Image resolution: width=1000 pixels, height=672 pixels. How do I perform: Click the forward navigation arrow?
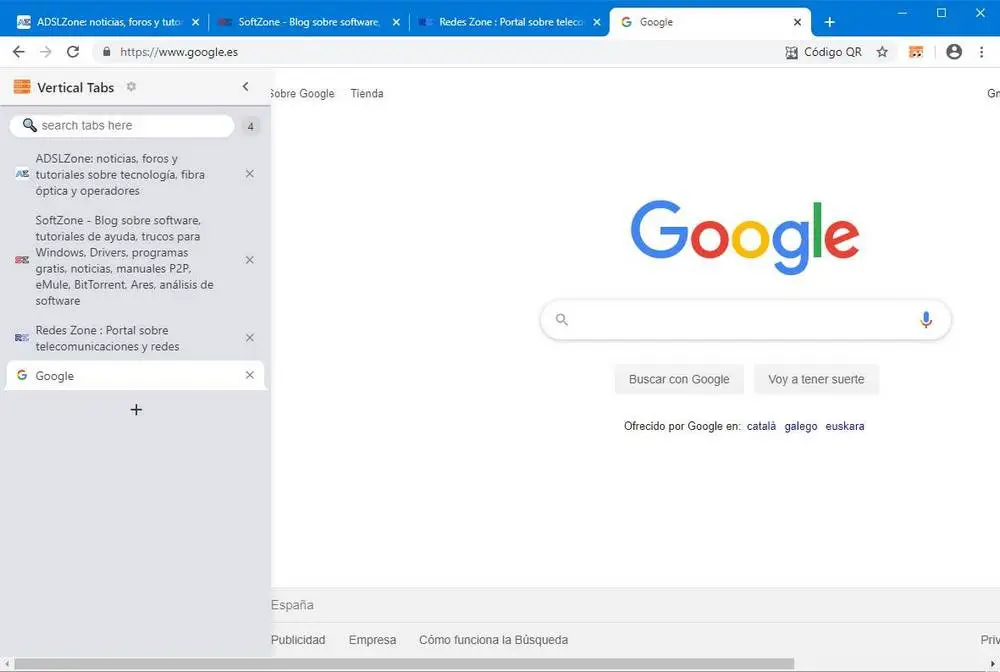point(45,52)
